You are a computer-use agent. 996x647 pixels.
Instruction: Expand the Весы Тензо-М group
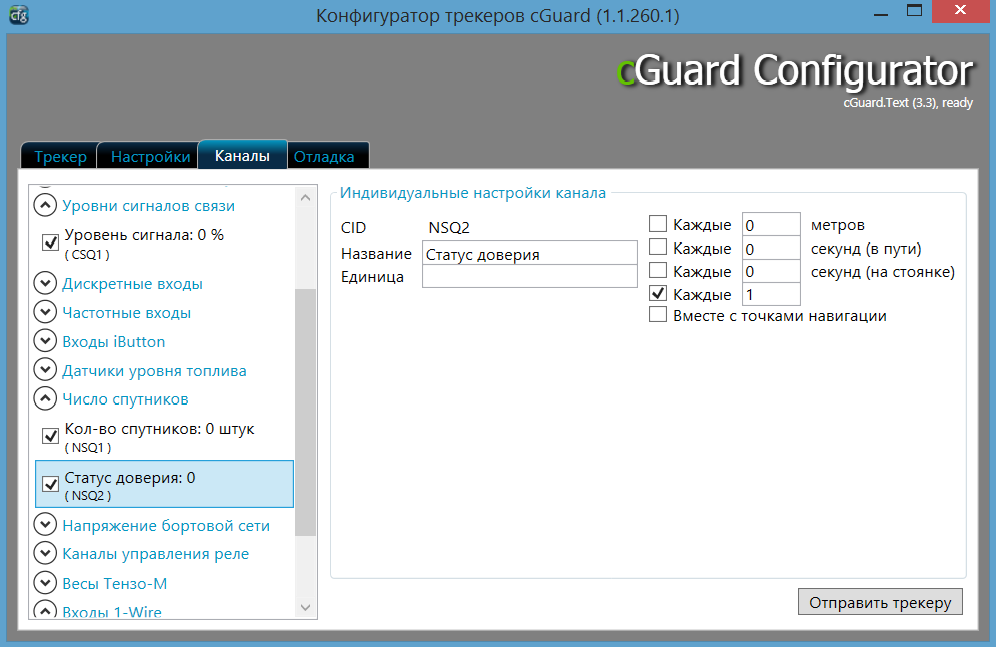[45, 582]
